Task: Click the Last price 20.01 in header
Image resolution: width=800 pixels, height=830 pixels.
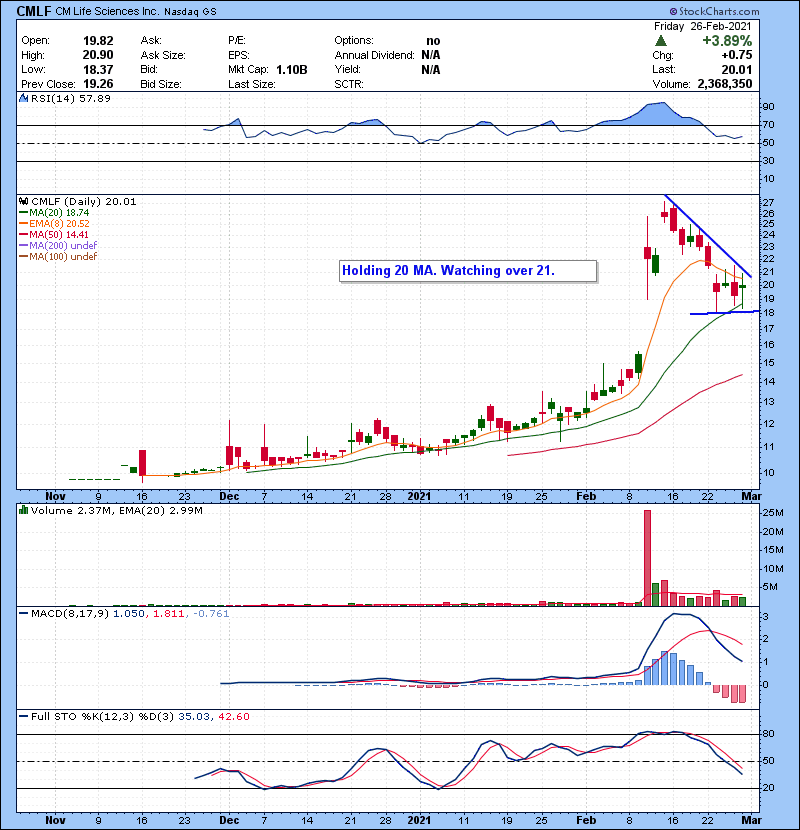Action: click(x=736, y=69)
